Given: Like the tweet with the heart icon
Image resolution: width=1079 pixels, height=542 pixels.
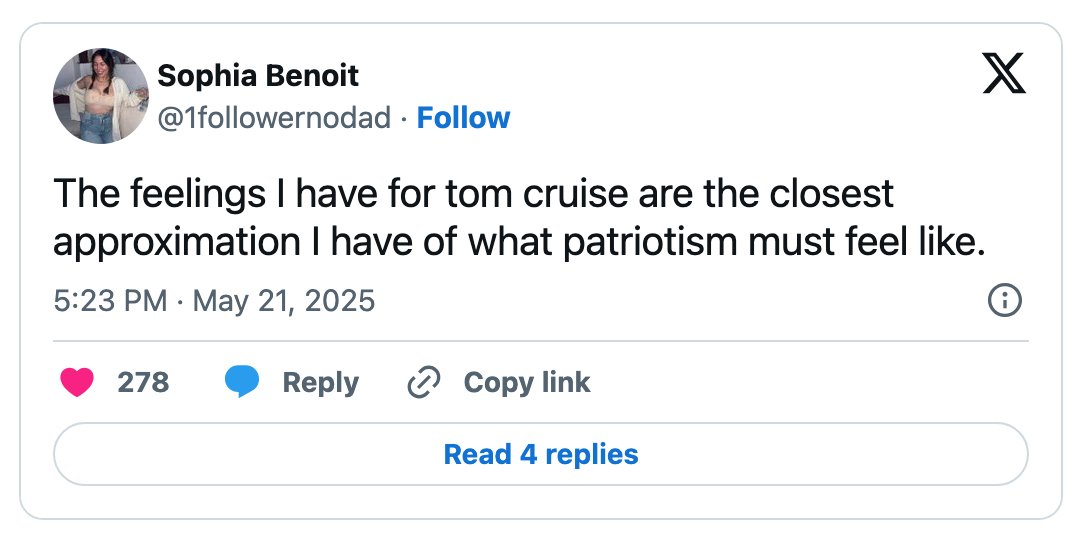Looking at the screenshot, I should pos(77,382).
